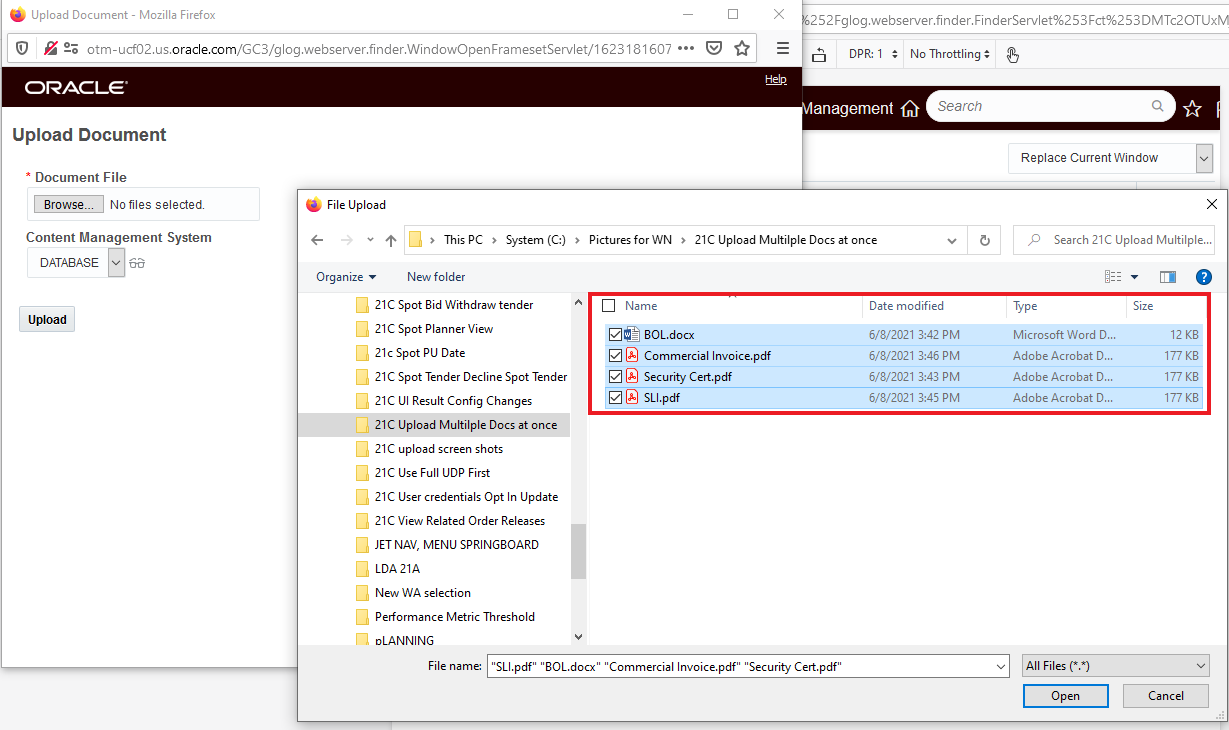1229x730 pixels.
Task: Click the favorites star in the Oracle header
Action: pos(1192,109)
